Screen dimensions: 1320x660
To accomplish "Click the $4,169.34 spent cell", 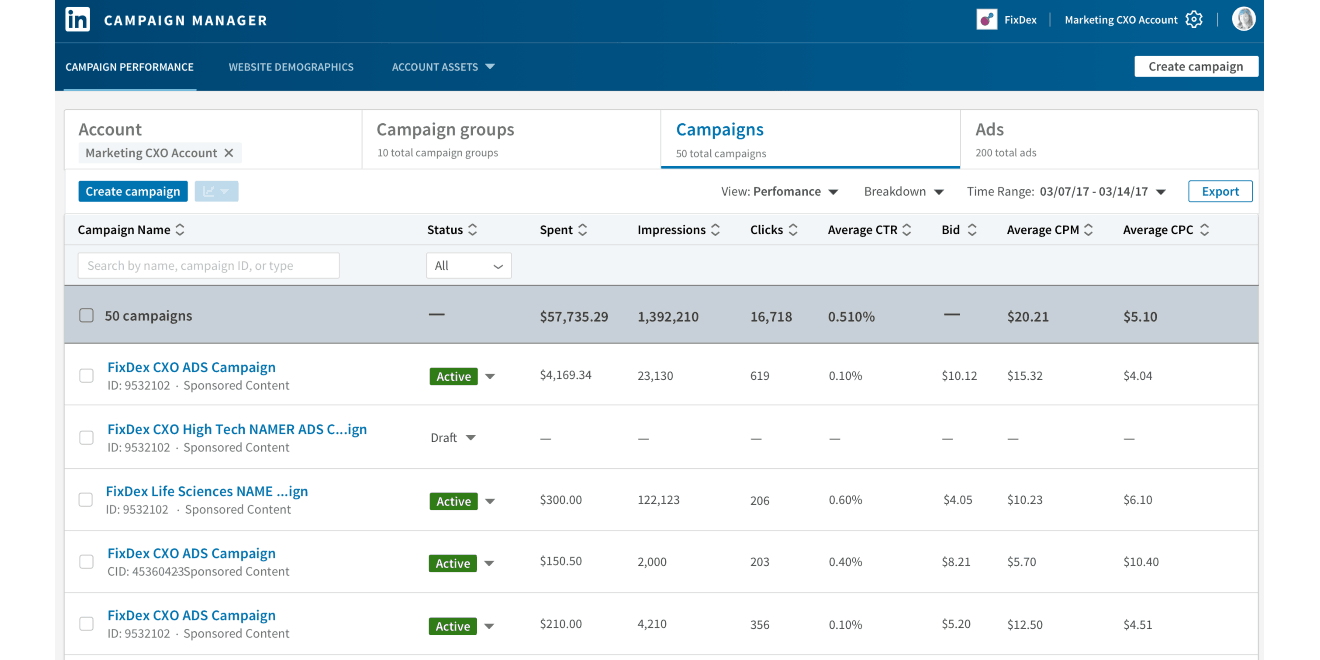I will pyautogui.click(x=565, y=375).
